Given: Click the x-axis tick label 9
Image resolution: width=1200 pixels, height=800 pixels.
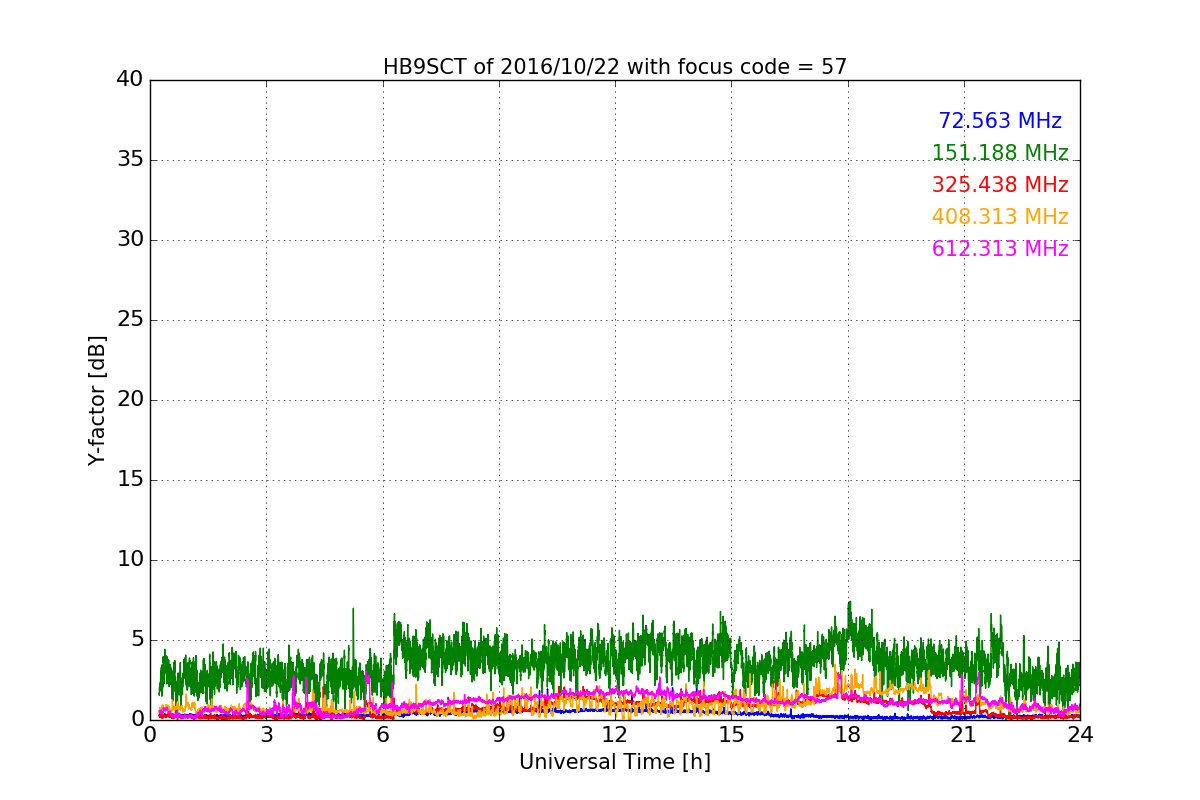Looking at the screenshot, I should (499, 735).
